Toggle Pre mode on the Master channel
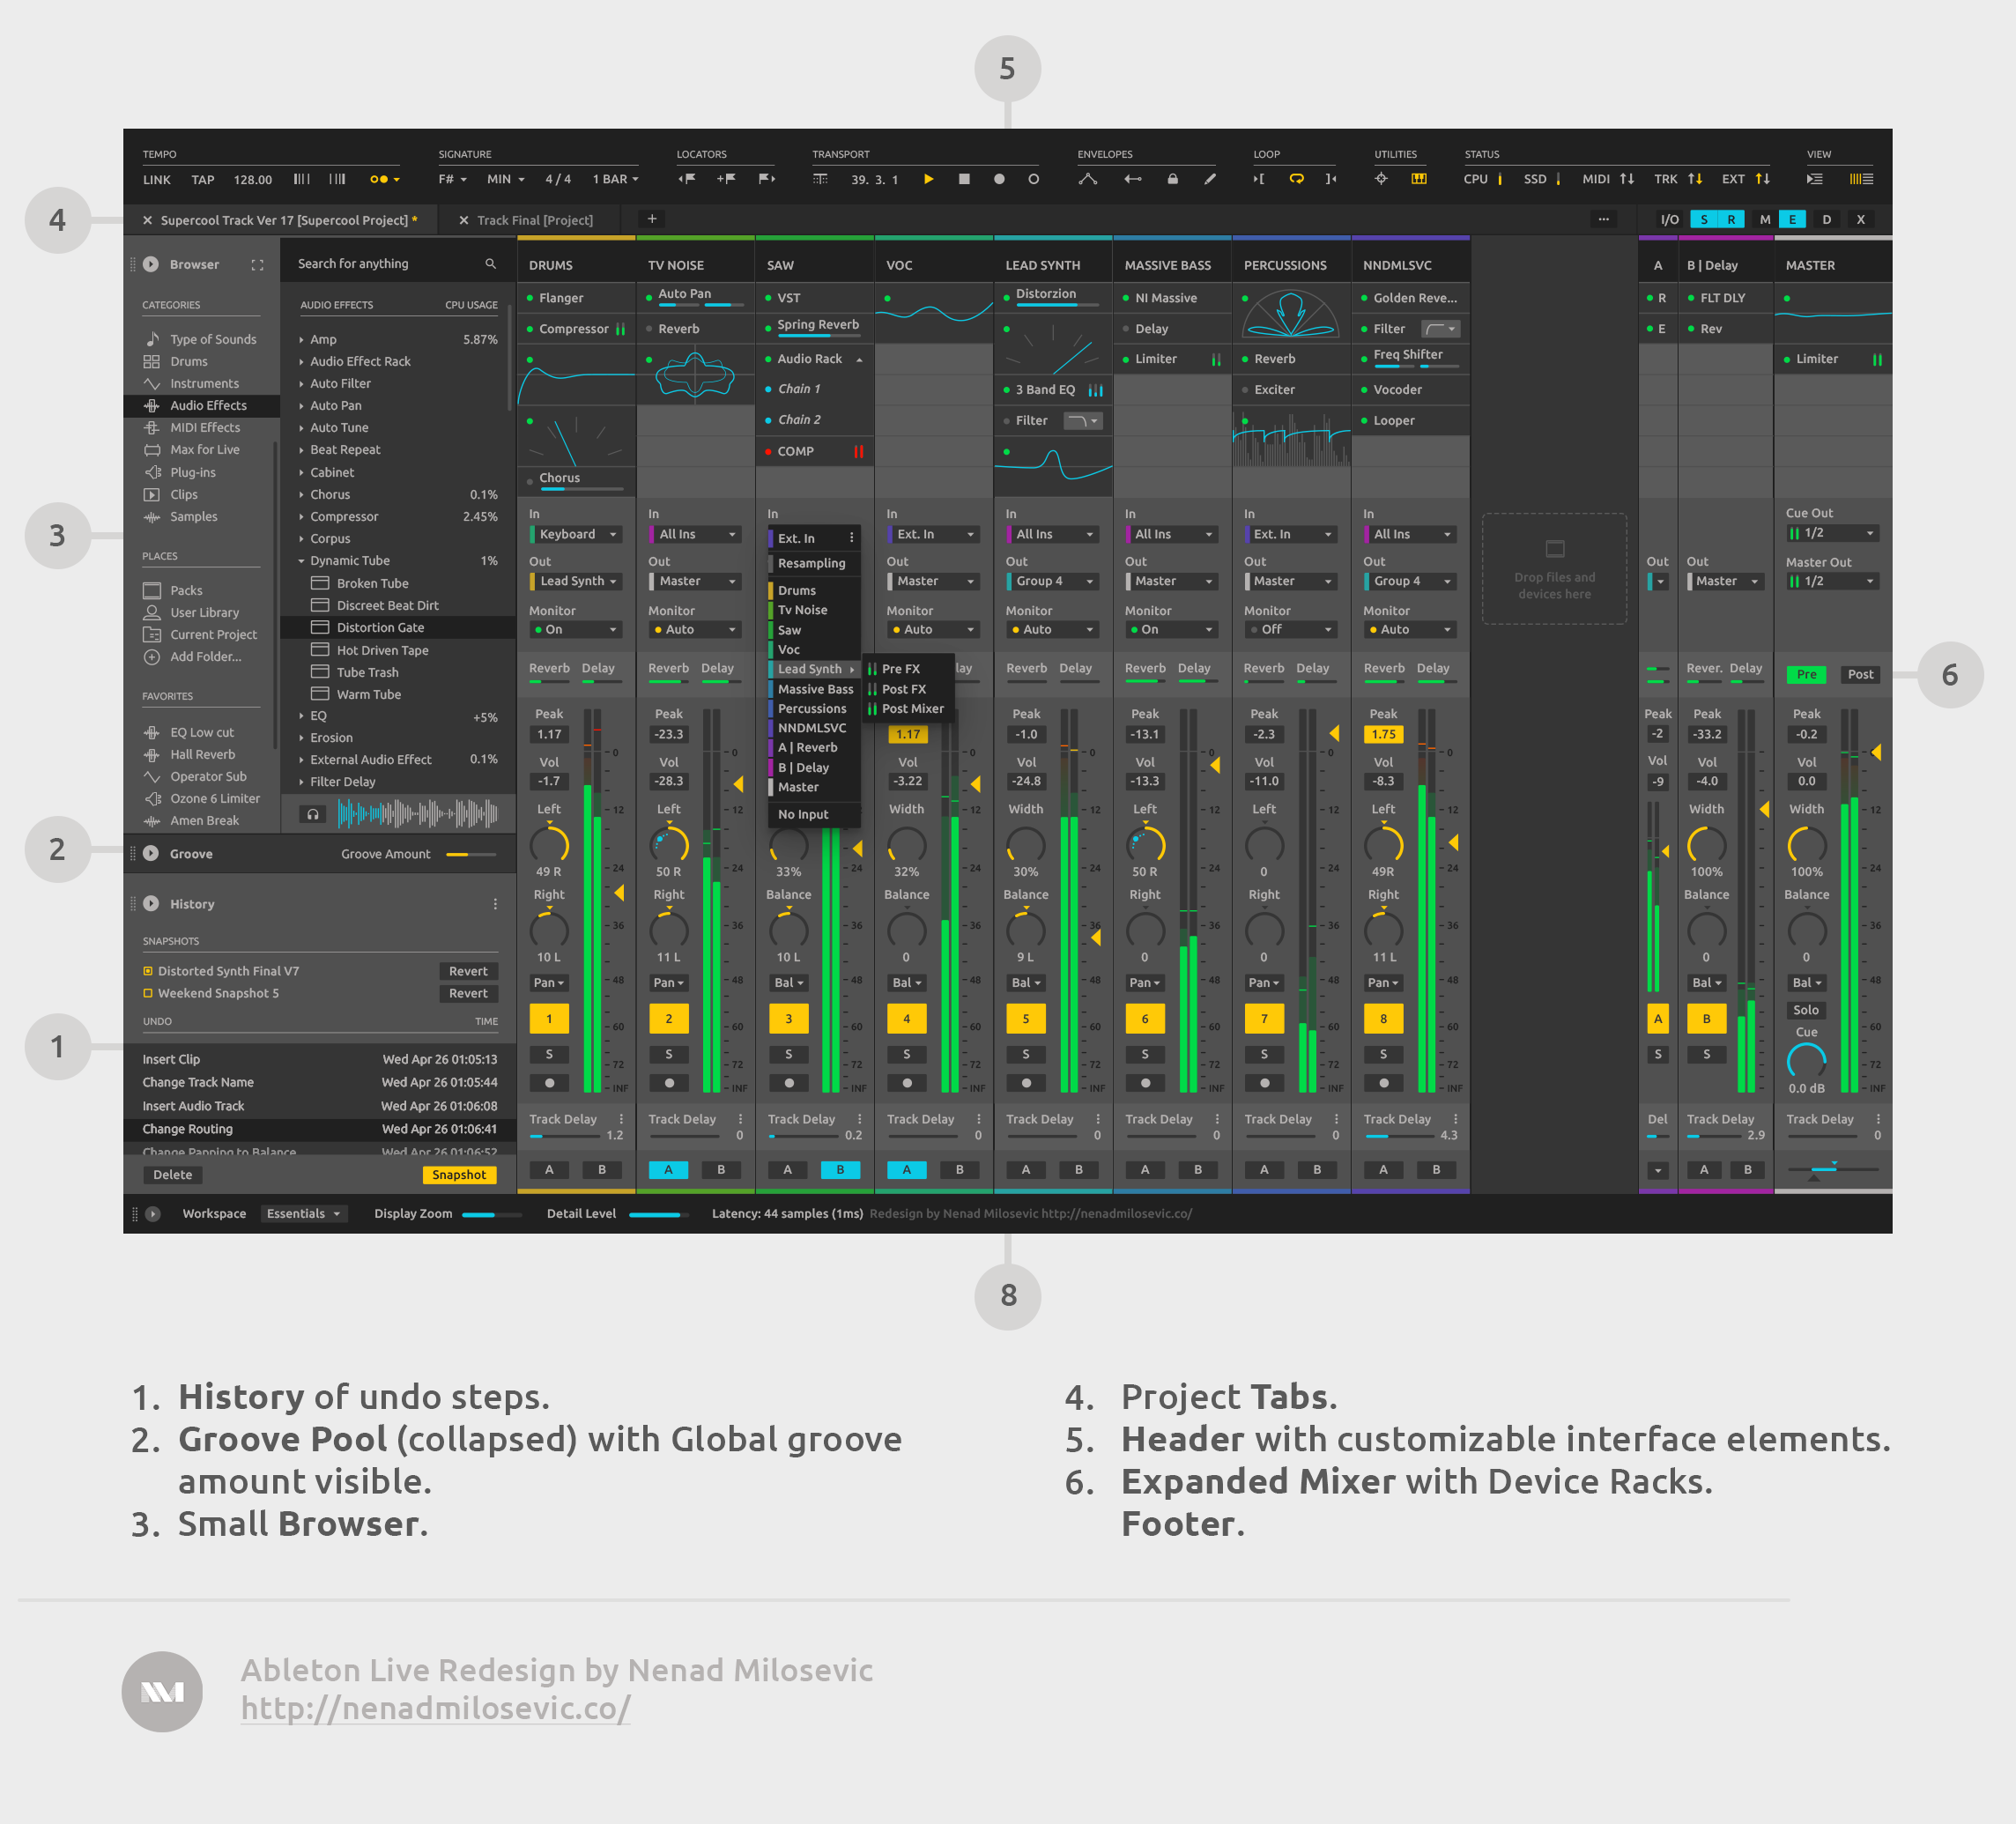This screenshot has width=2016, height=1824. 1806,674
